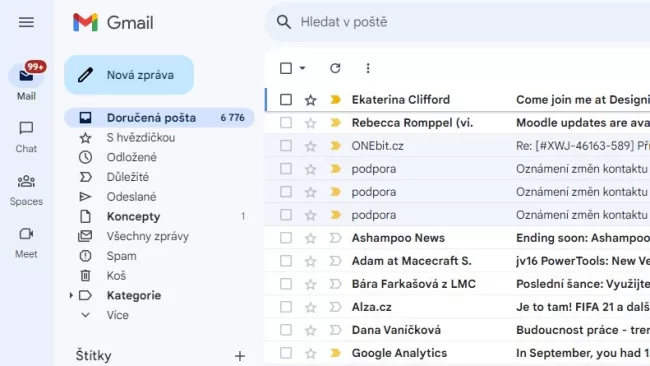Select the Ekaterina Clifford email checkbox
Screen dimensions: 650x366
pos(286,99)
